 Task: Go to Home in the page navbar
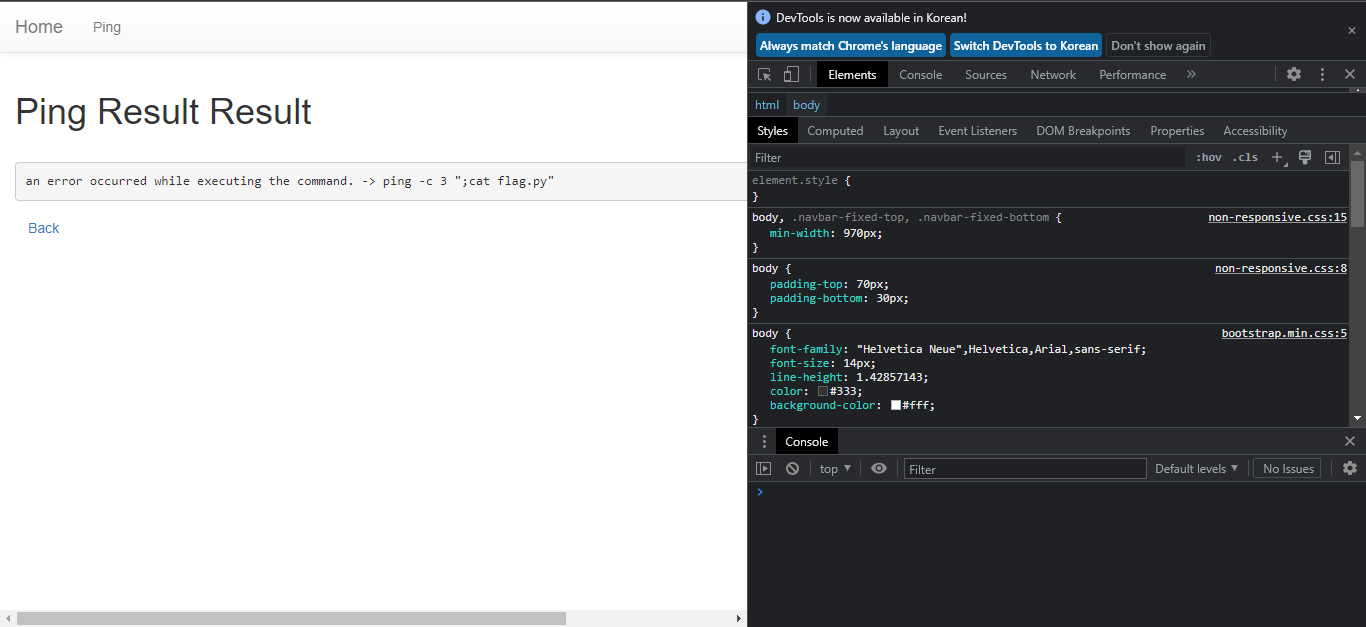click(x=39, y=27)
